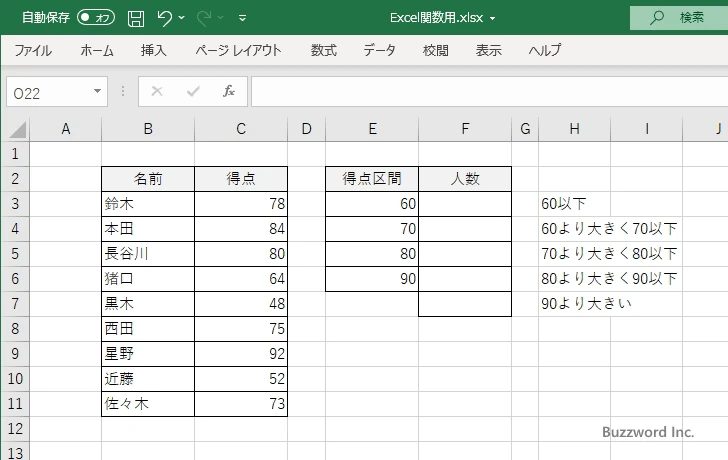Open the Customize Quick Access Toolbar arrow
This screenshot has width=728, height=460.
coord(242,18)
